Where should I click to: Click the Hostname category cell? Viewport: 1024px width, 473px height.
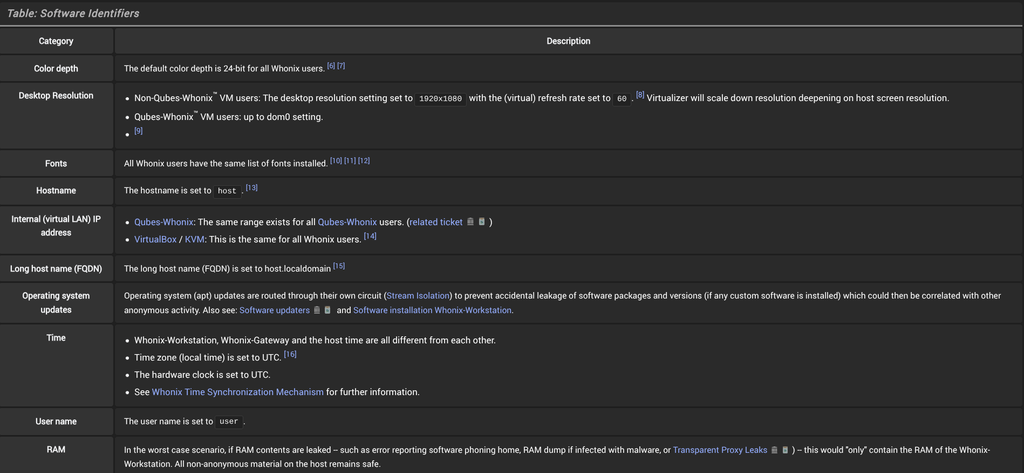(56, 191)
